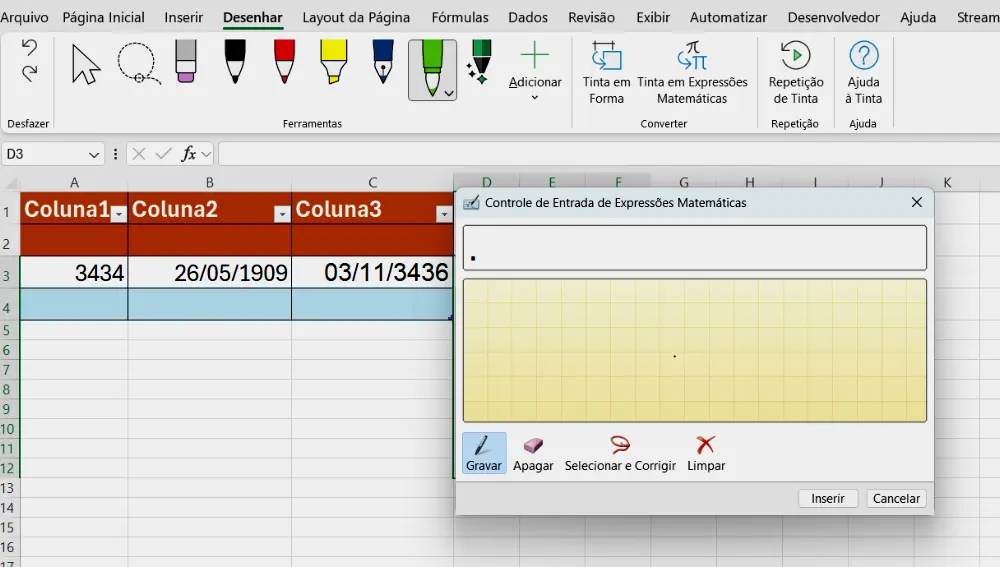This screenshot has width=1000, height=567.
Task: Select cell with 26/05/1909
Action: [x=210, y=272]
